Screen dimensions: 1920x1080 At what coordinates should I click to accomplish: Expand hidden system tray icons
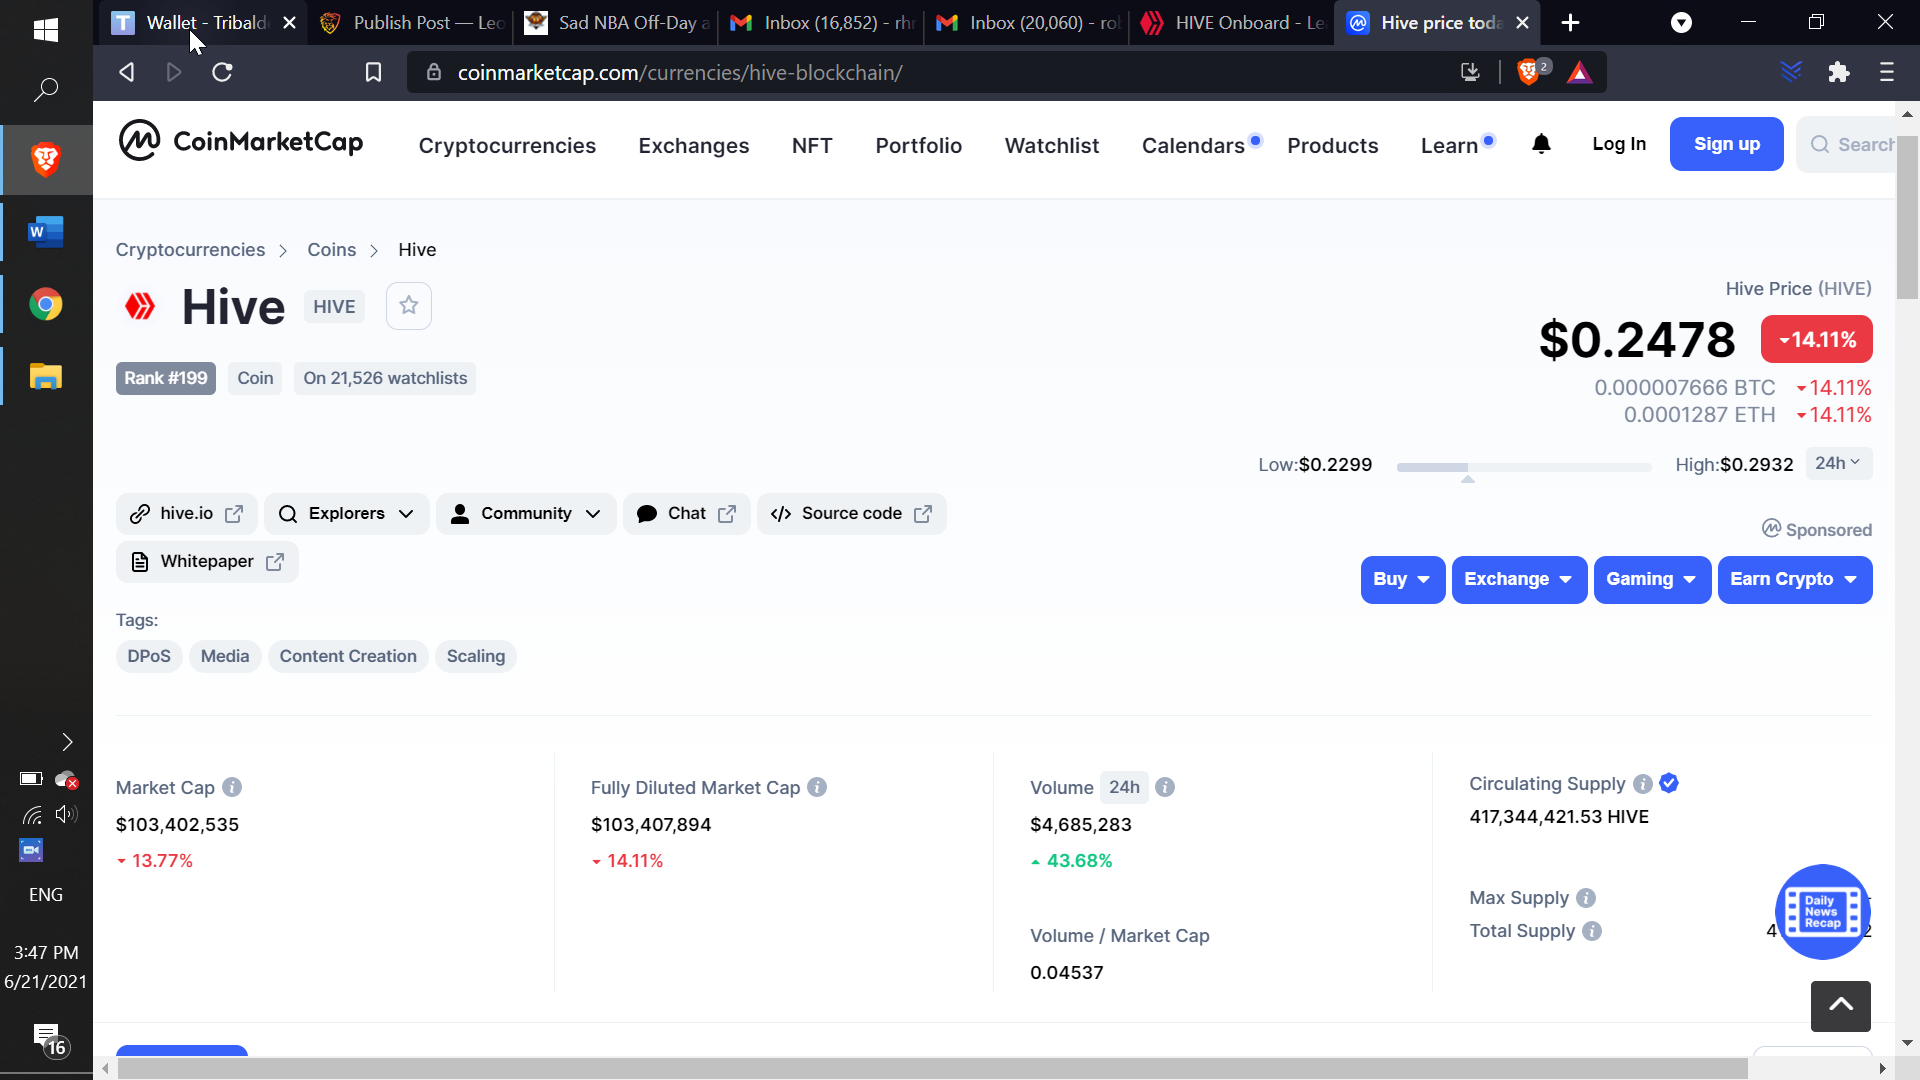pos(67,742)
